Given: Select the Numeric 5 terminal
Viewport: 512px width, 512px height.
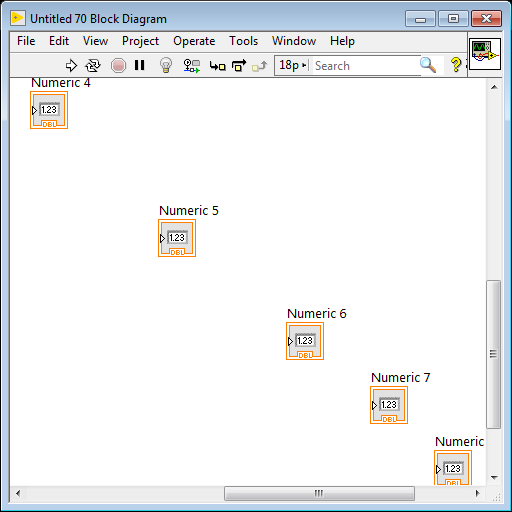Looking at the screenshot, I should coord(177,238).
